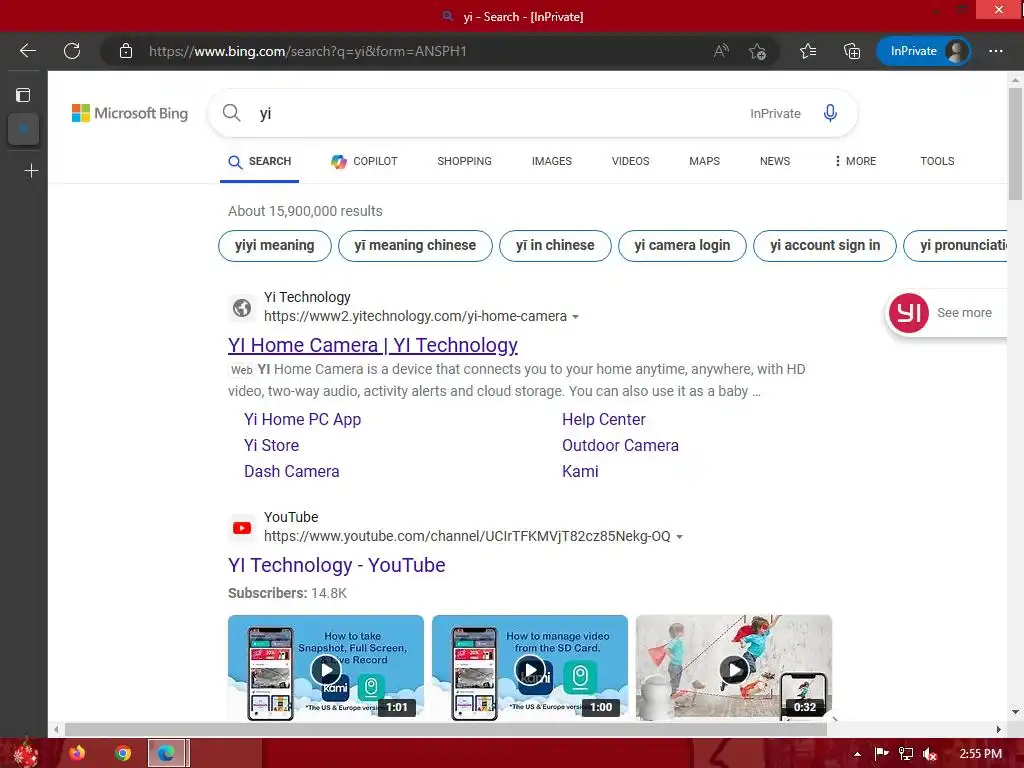Launch Firefox from the taskbar
This screenshot has width=1024, height=768.
pos(77,754)
